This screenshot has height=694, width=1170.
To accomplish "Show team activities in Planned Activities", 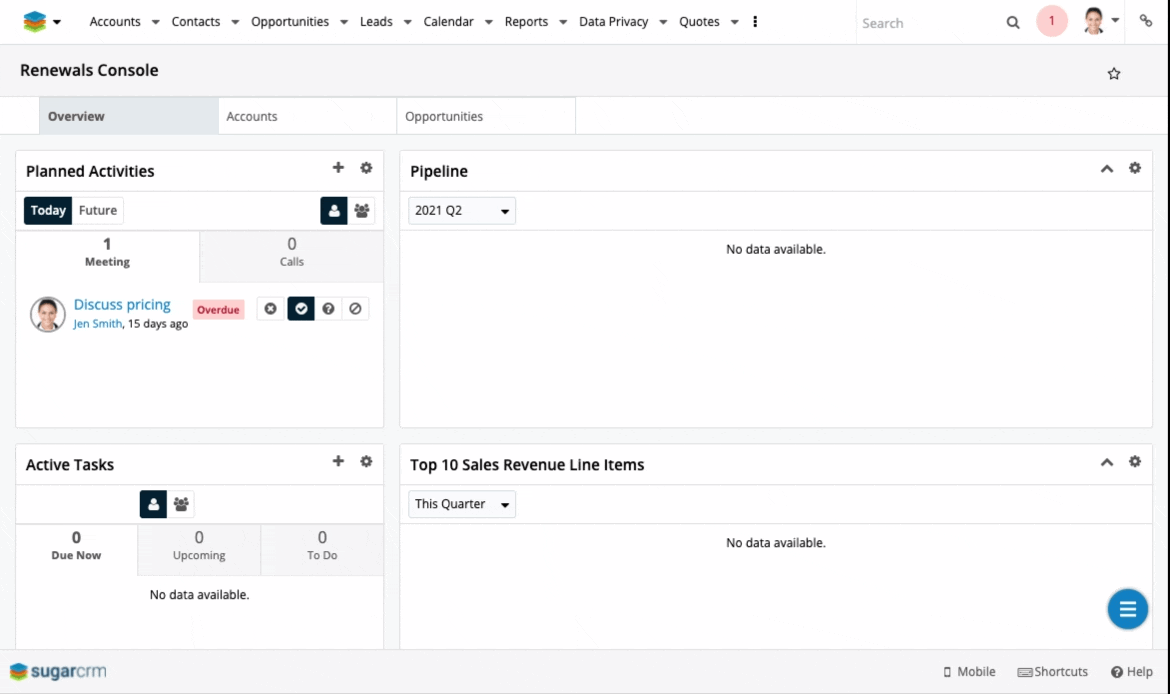I will (x=361, y=211).
